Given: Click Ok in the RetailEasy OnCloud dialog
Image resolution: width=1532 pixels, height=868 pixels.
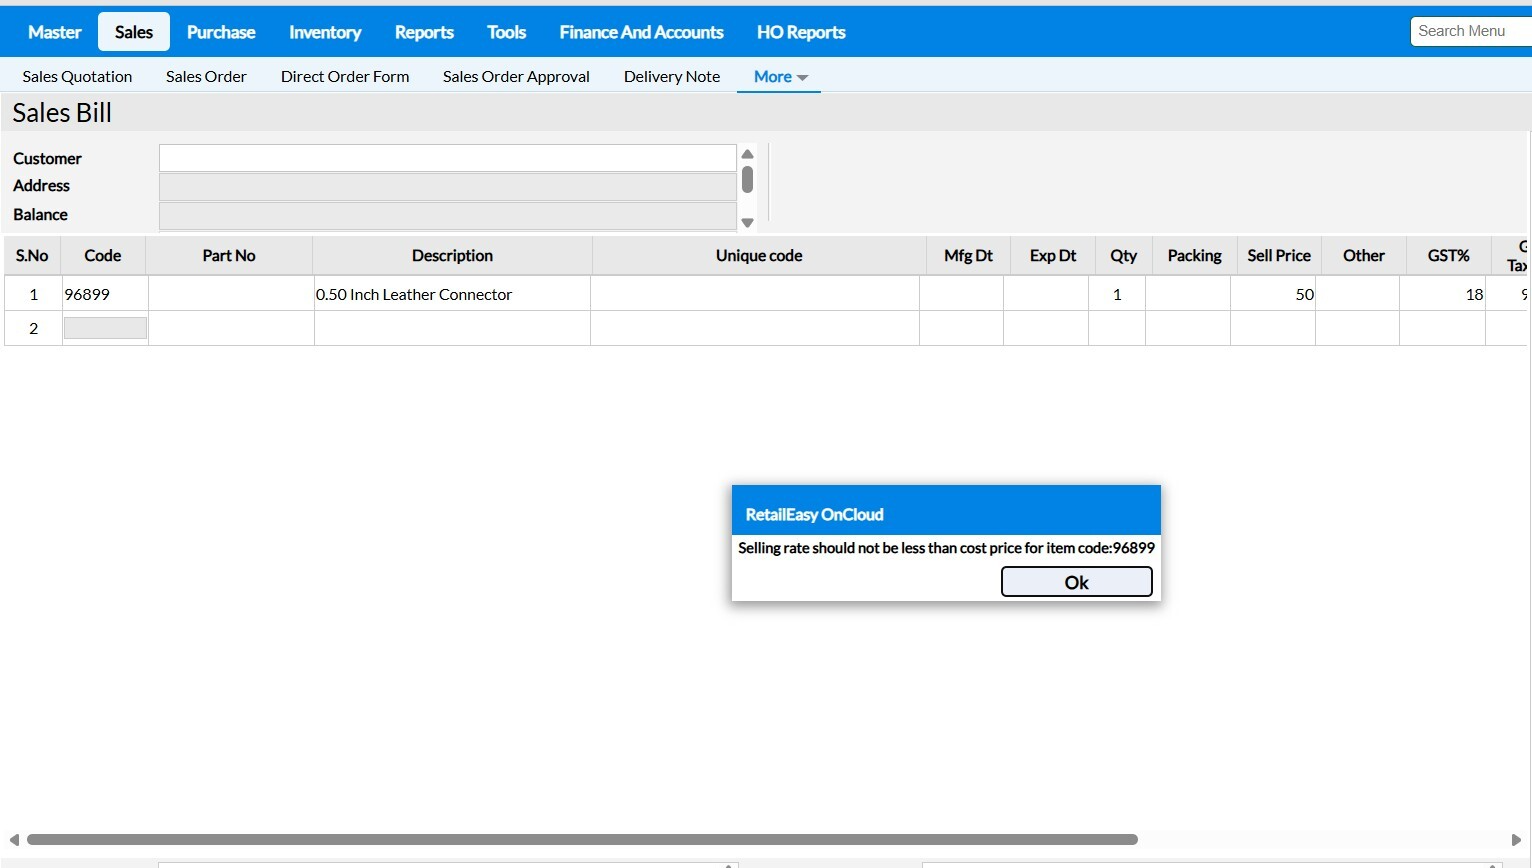Looking at the screenshot, I should coord(1076,582).
